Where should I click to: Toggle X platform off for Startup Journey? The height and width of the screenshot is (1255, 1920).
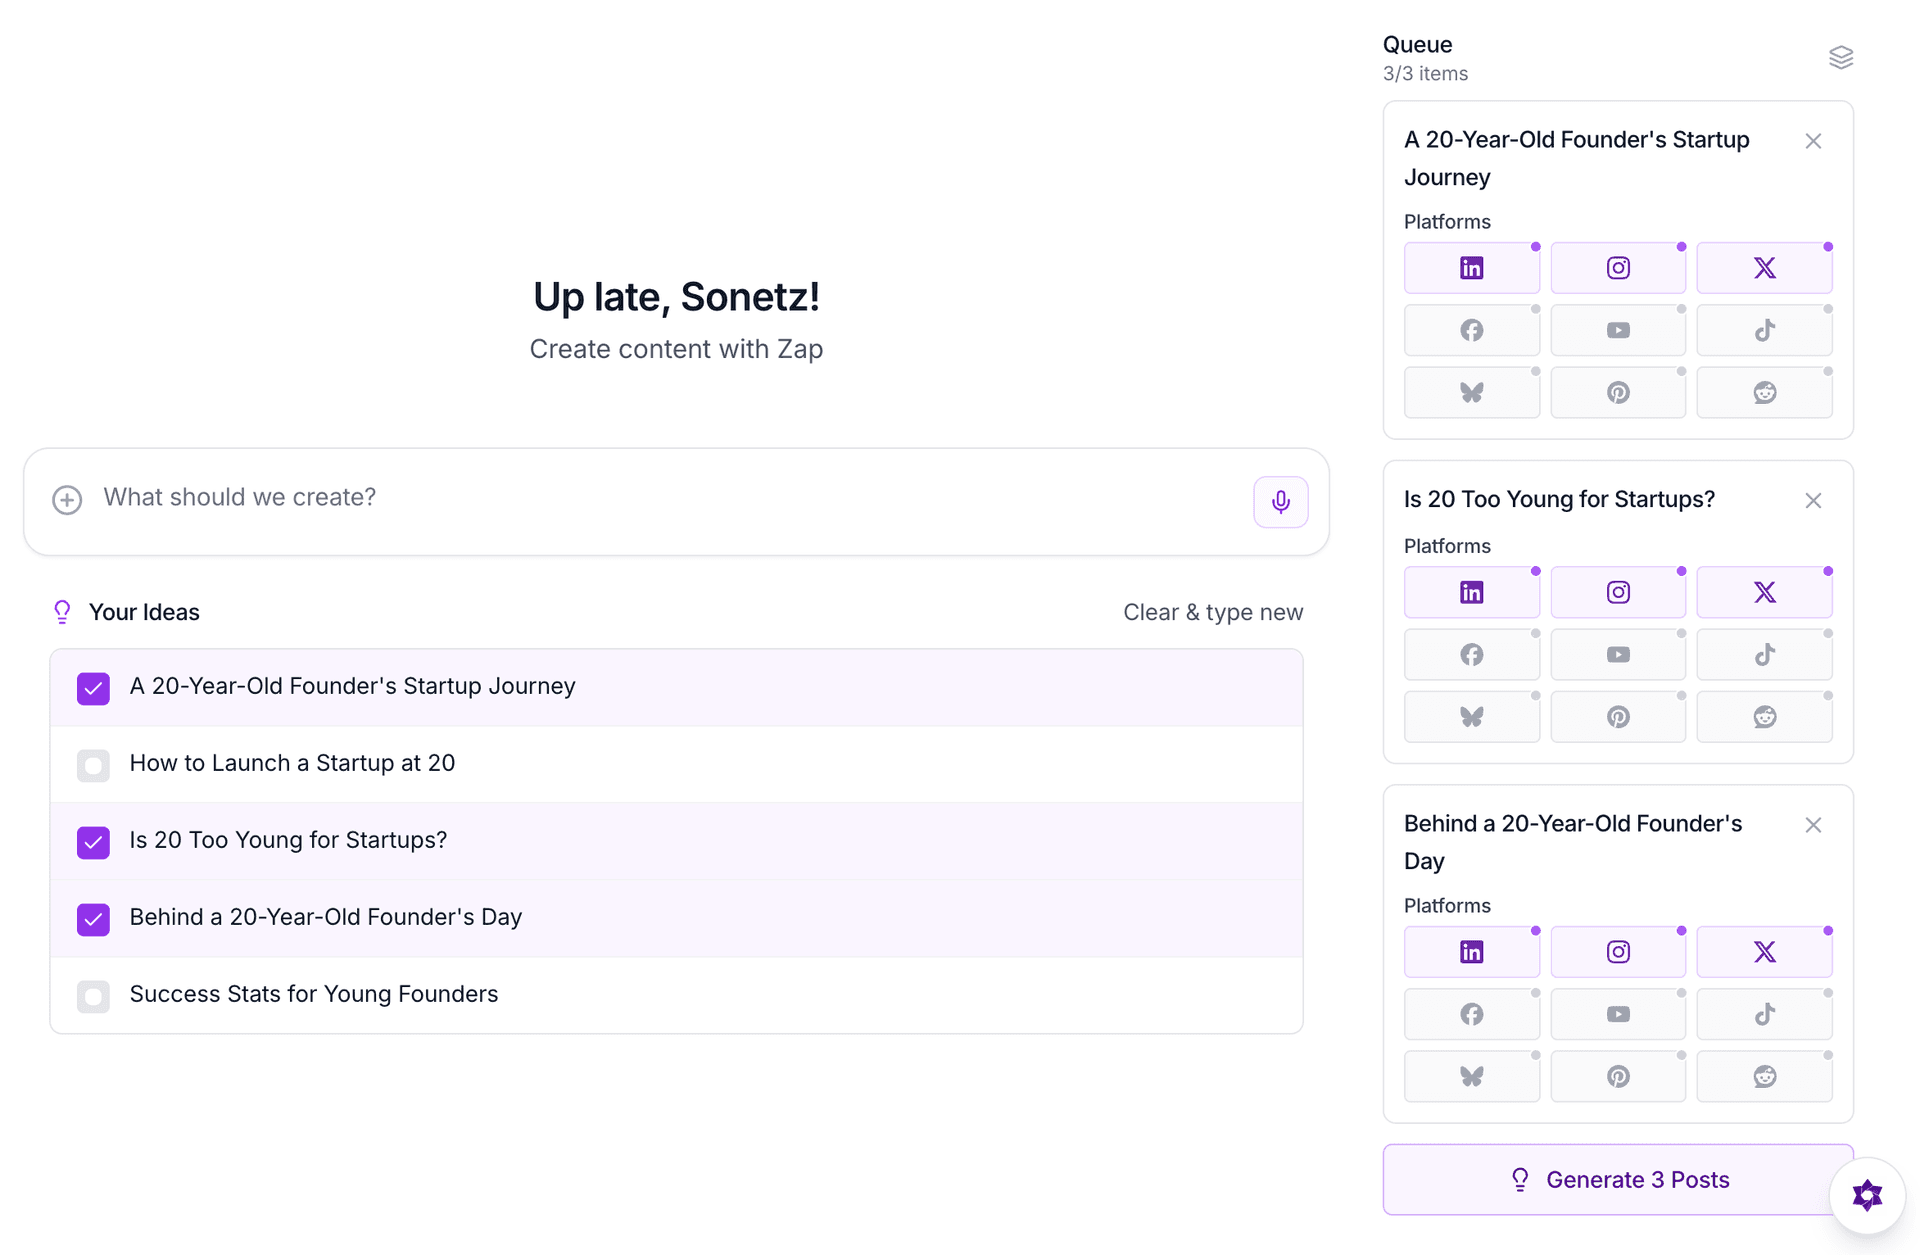1764,267
